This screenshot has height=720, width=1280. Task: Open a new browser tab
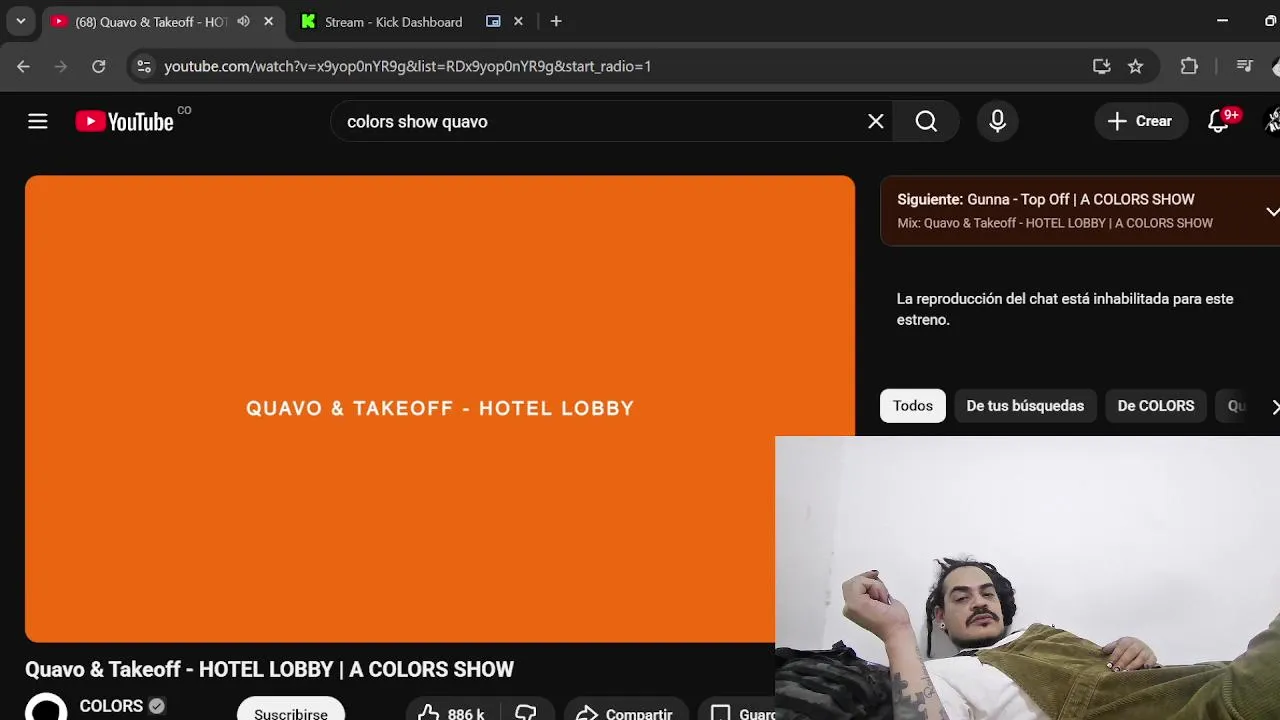[556, 21]
